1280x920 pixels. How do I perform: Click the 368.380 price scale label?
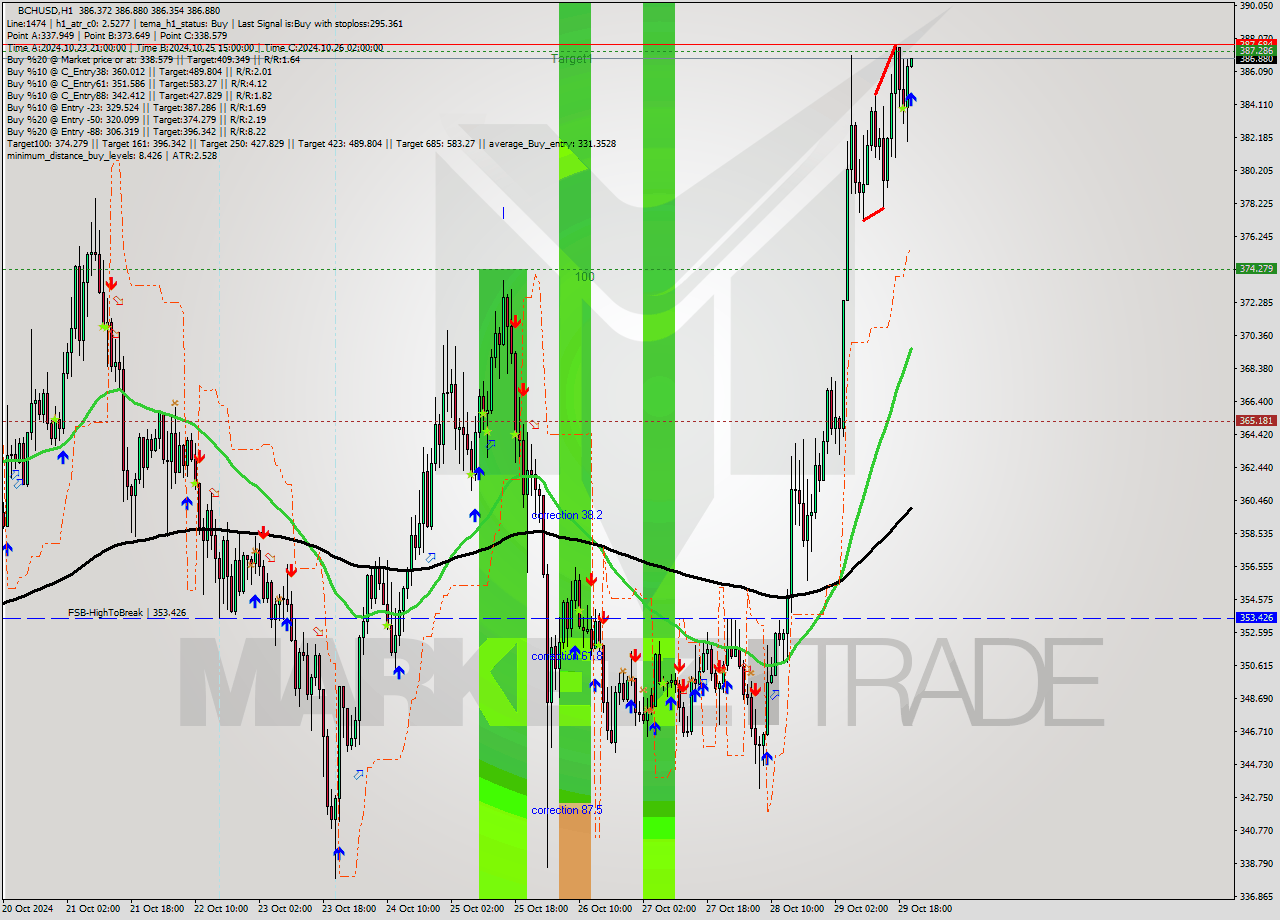(x=1256, y=369)
